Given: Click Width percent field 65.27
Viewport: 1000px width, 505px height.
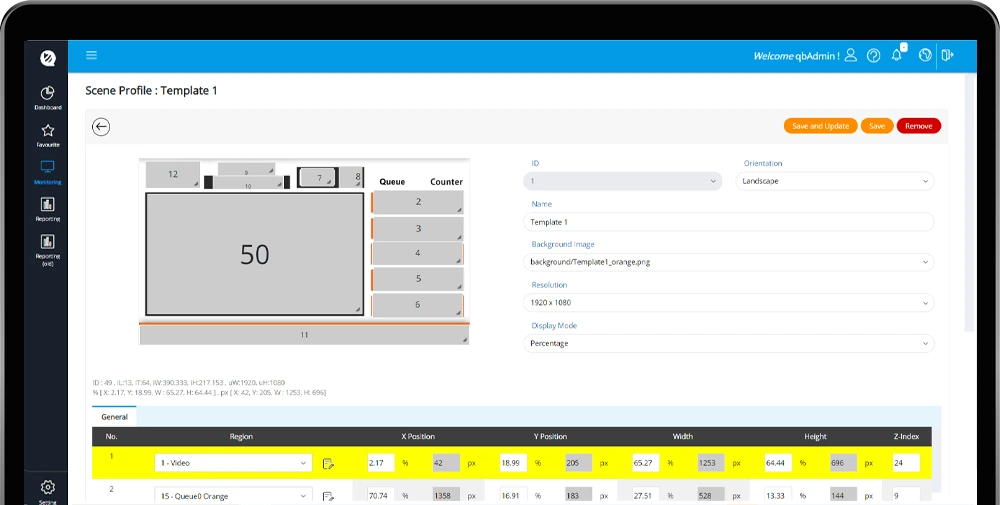Looking at the screenshot, I should pyautogui.click(x=646, y=463).
